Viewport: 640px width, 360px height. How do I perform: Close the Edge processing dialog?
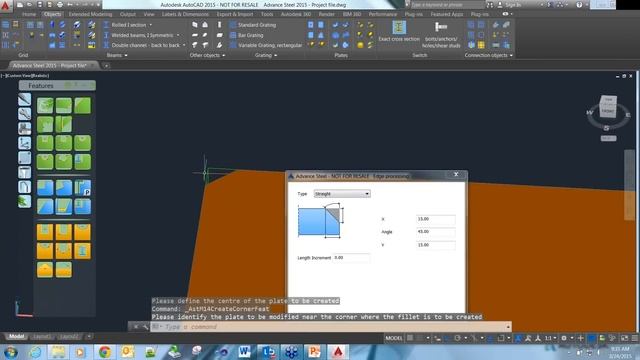(456, 174)
